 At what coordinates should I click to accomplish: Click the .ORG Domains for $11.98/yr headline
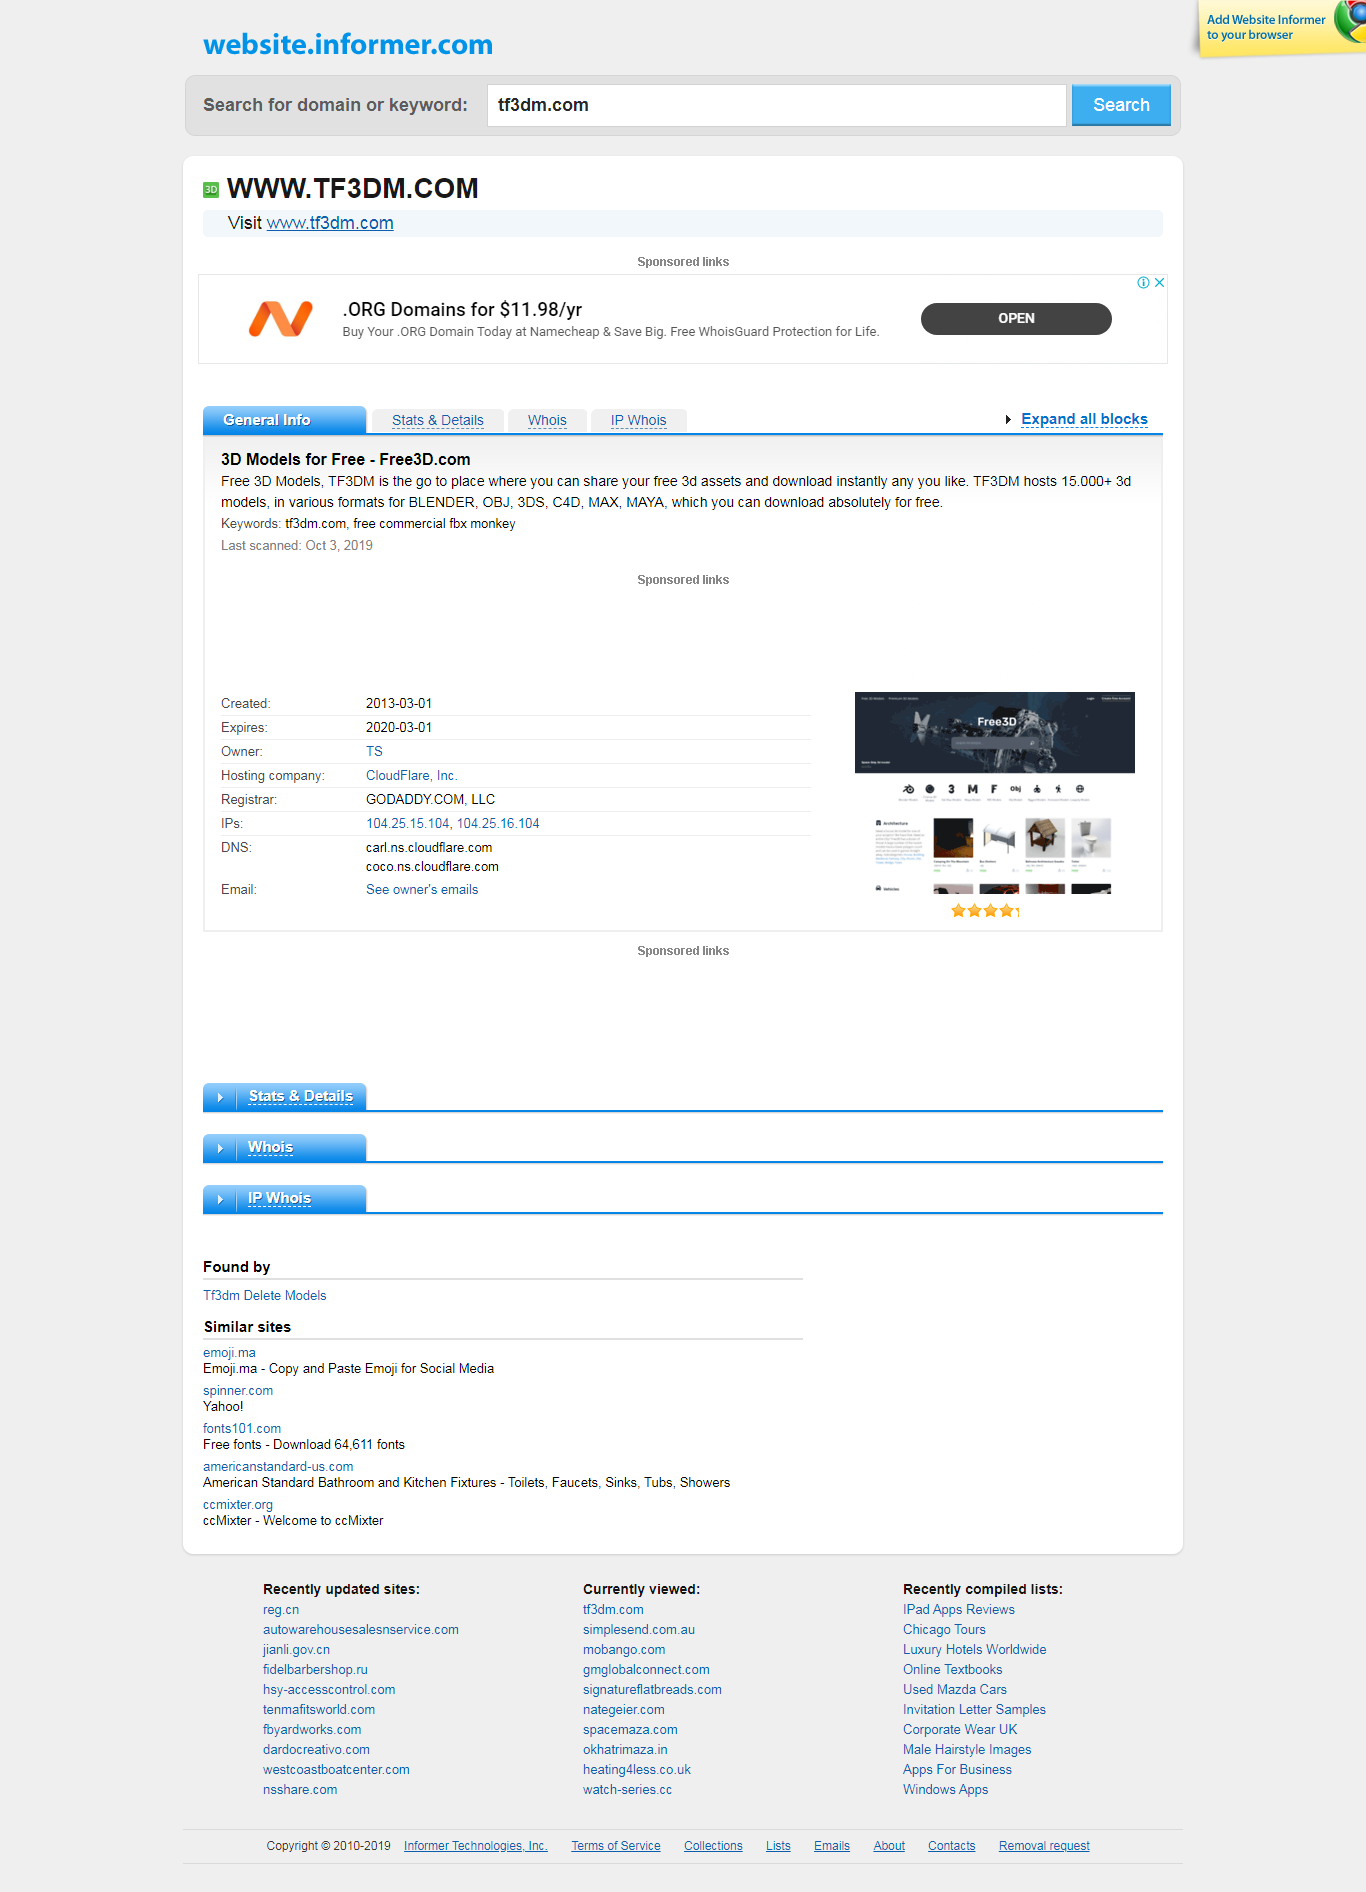click(x=462, y=310)
